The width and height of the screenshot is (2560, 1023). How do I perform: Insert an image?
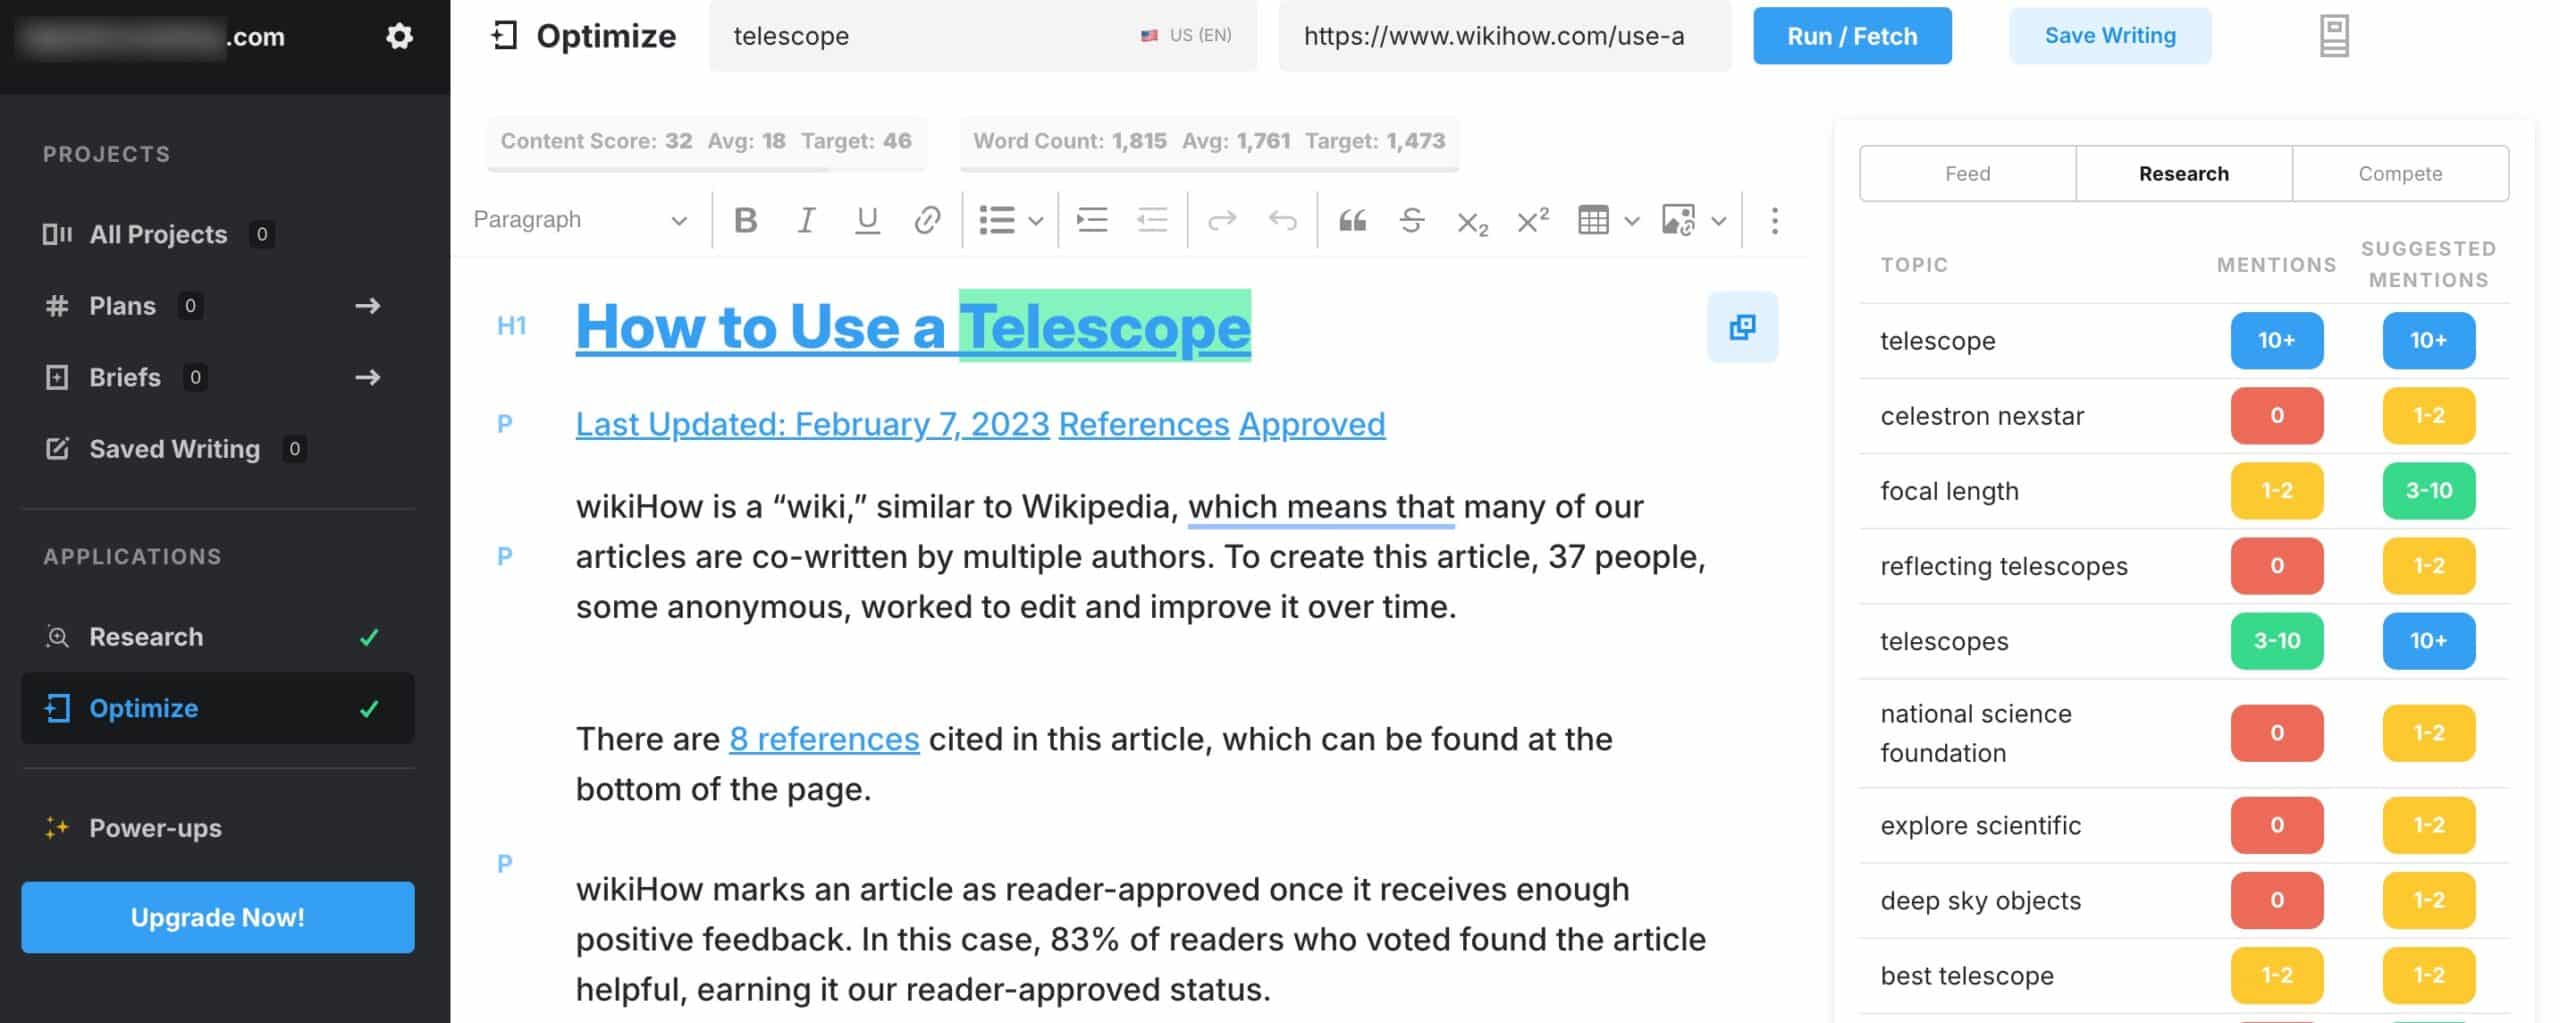[x=1678, y=220]
